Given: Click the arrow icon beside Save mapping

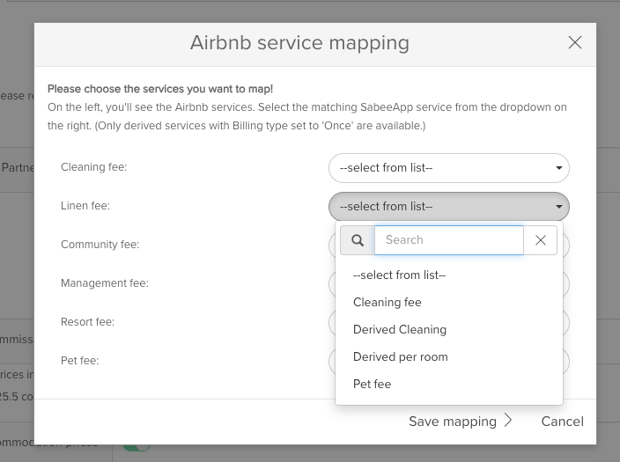Looking at the screenshot, I should coord(508,420).
